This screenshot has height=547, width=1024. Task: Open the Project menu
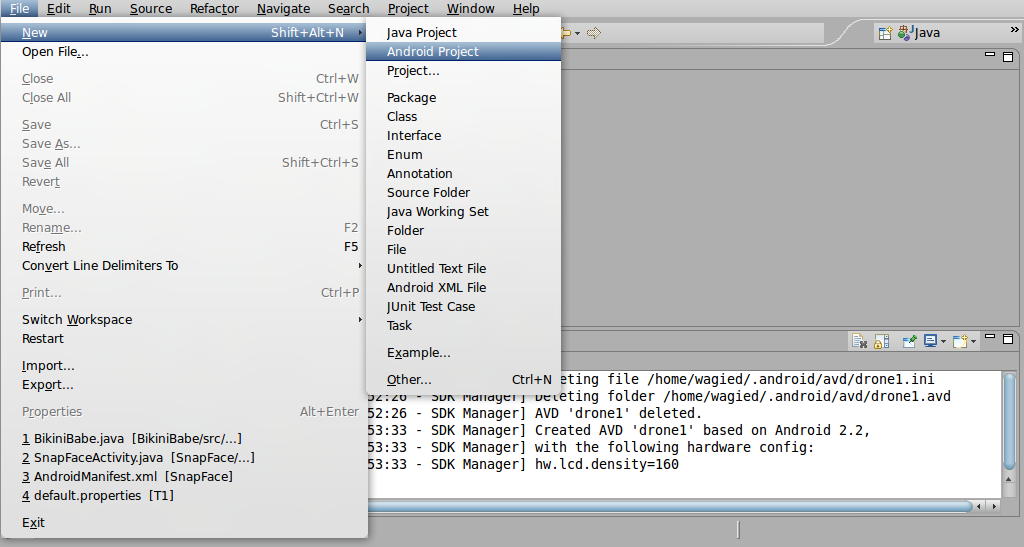(x=408, y=8)
